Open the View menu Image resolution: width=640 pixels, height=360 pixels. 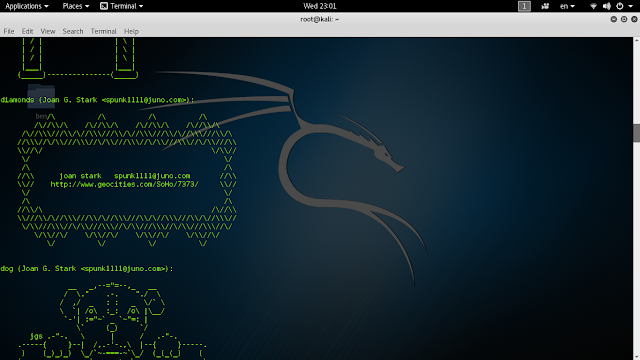coord(48,31)
